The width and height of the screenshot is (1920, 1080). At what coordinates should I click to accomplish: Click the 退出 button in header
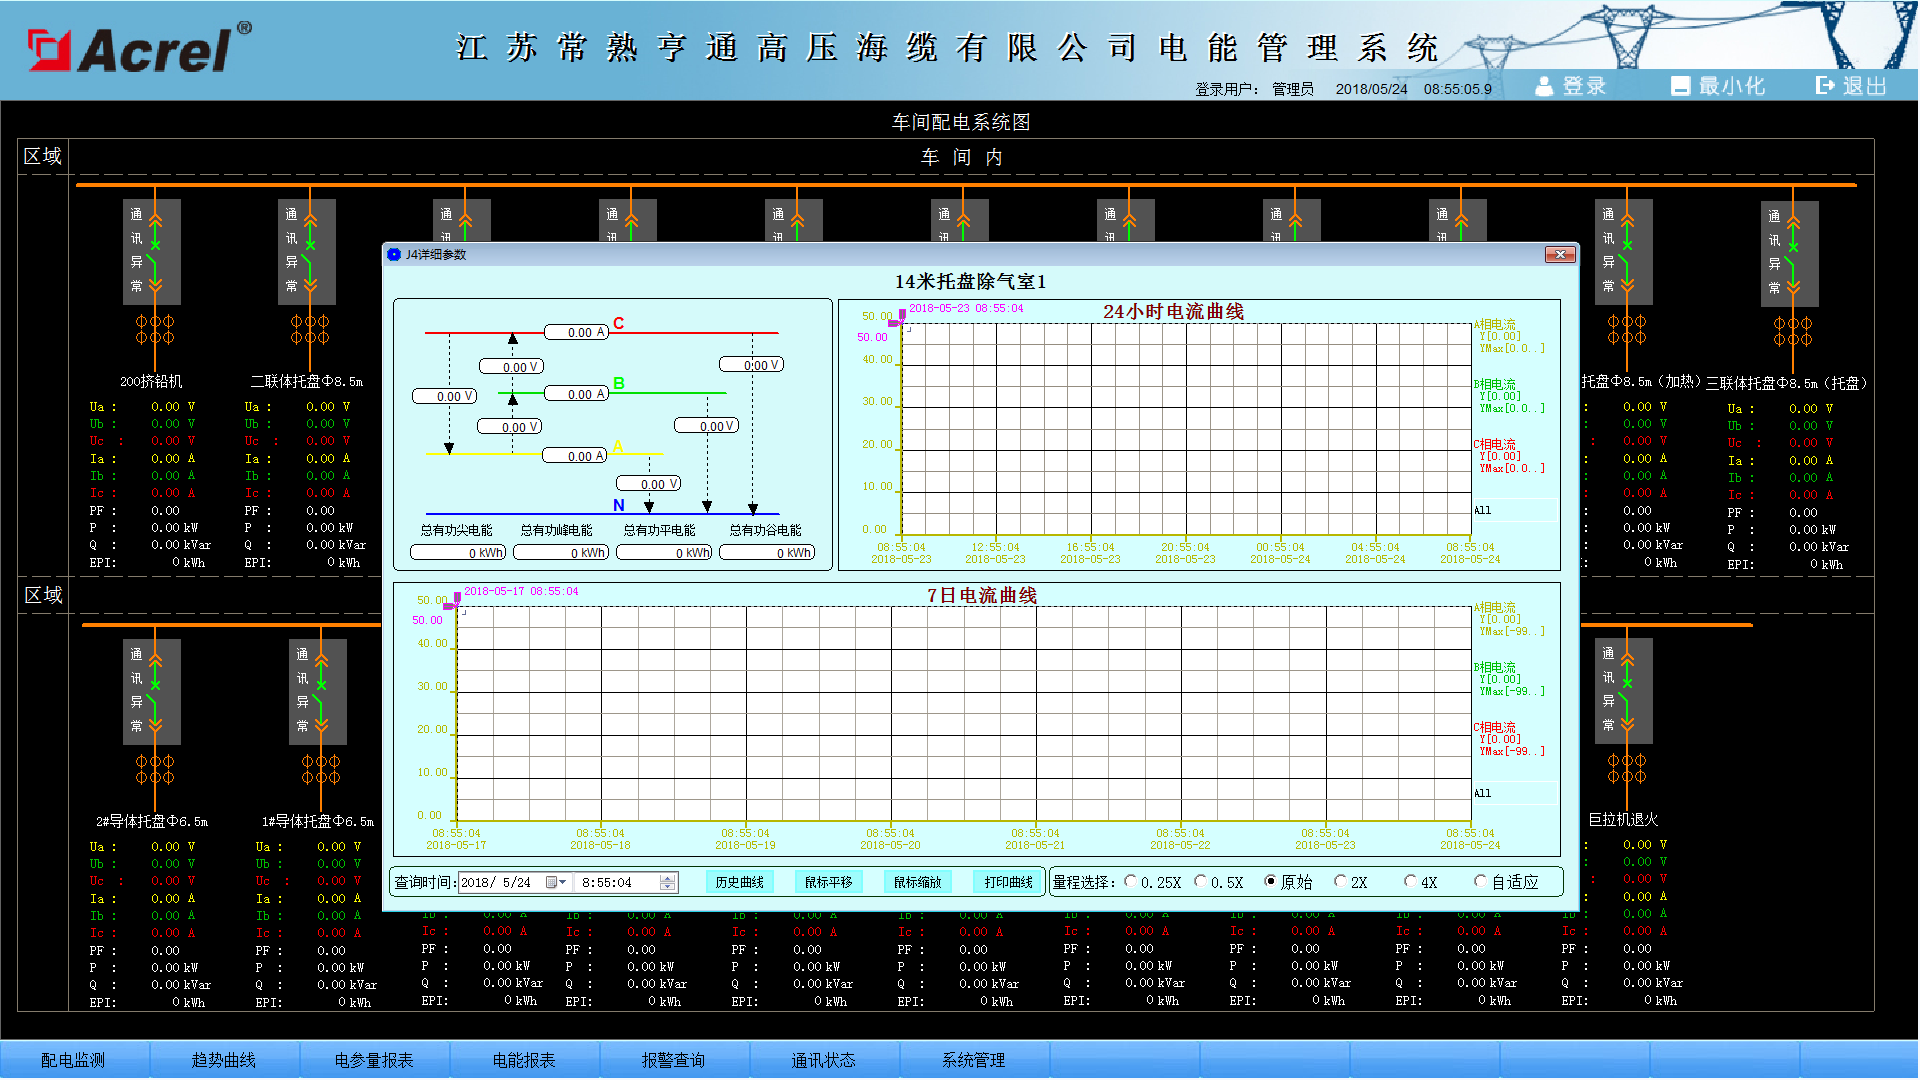coord(1852,86)
